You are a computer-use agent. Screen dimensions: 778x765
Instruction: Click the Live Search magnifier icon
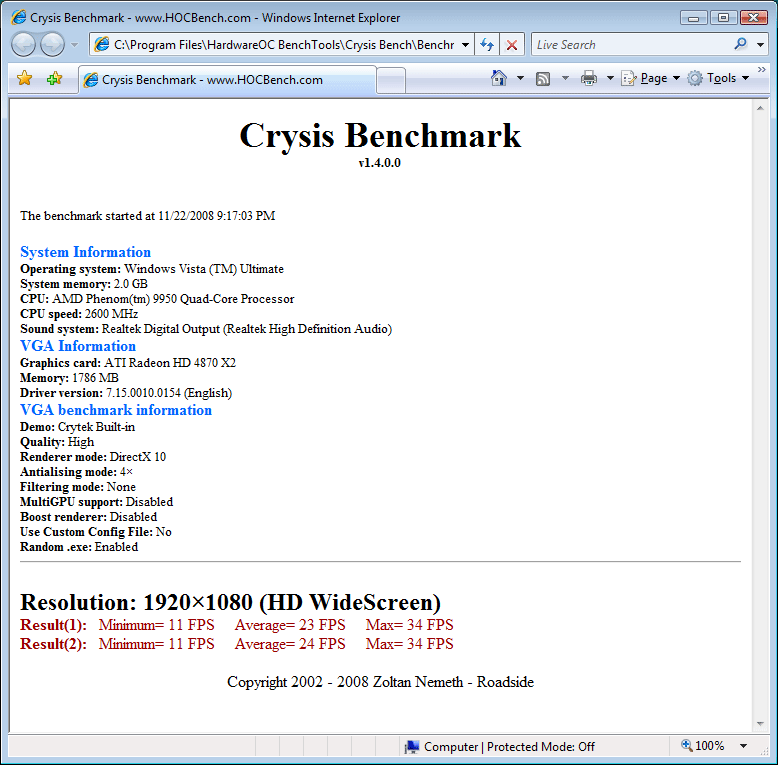point(740,44)
